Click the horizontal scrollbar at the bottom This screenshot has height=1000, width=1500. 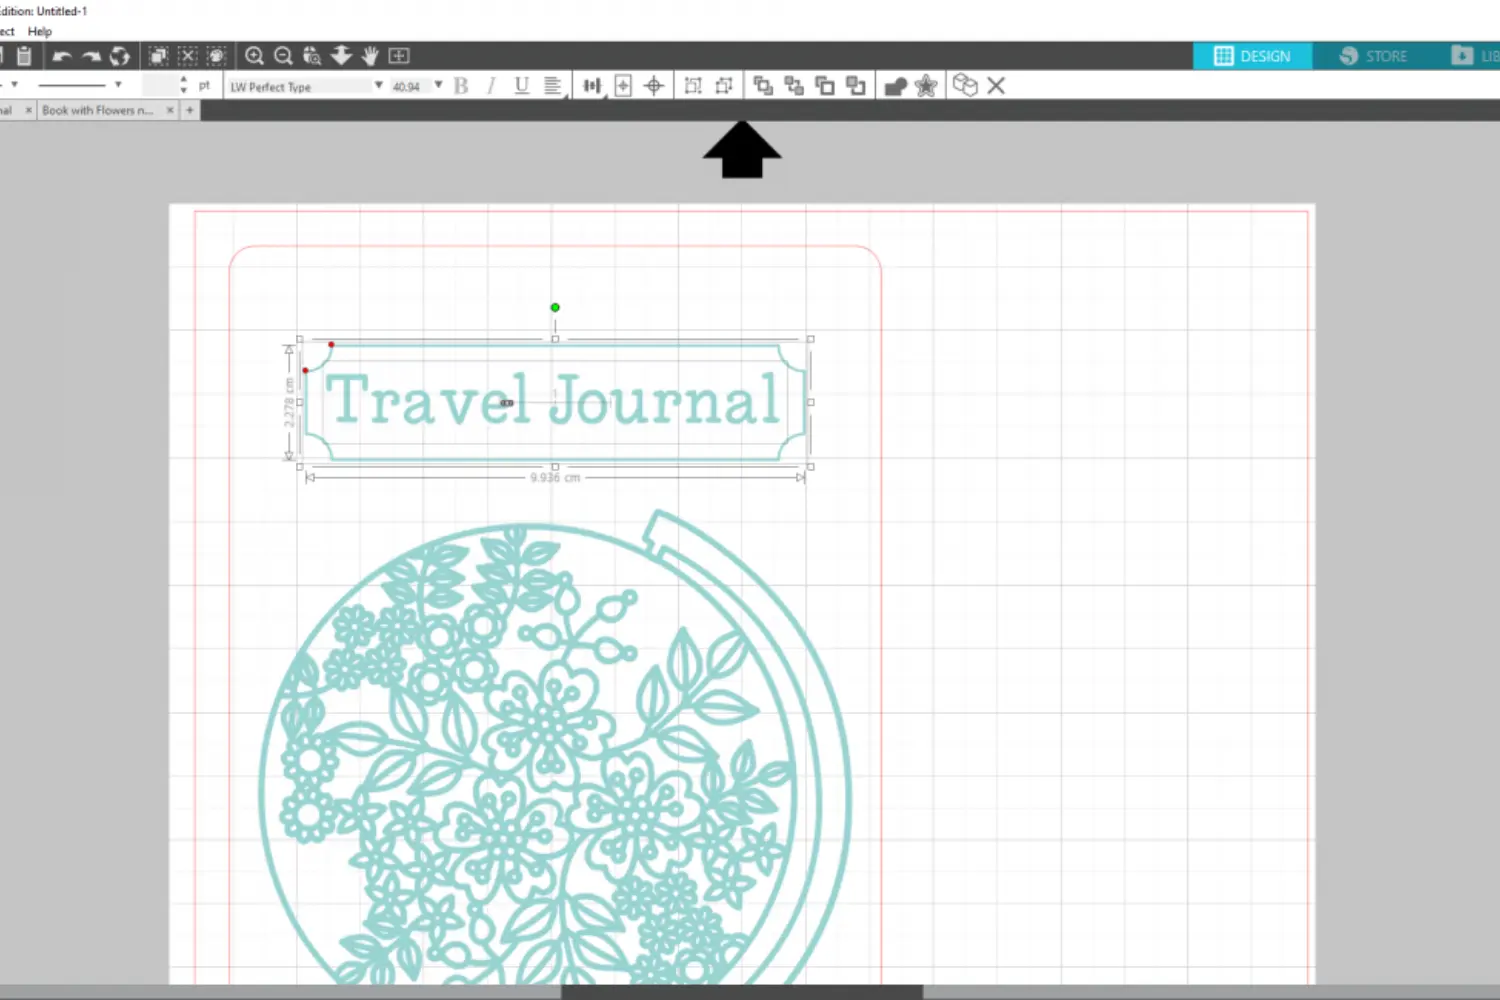tap(741, 992)
